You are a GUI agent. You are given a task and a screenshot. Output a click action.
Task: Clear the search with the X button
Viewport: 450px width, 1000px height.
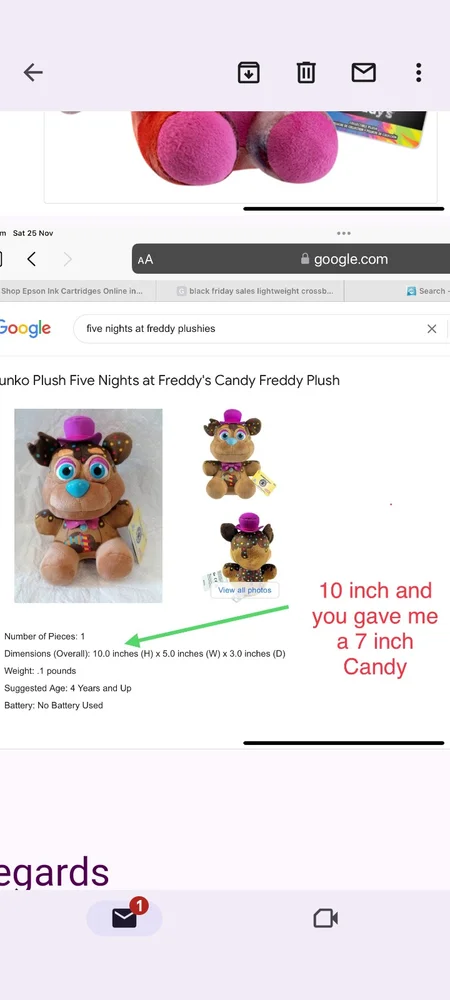[x=432, y=329]
